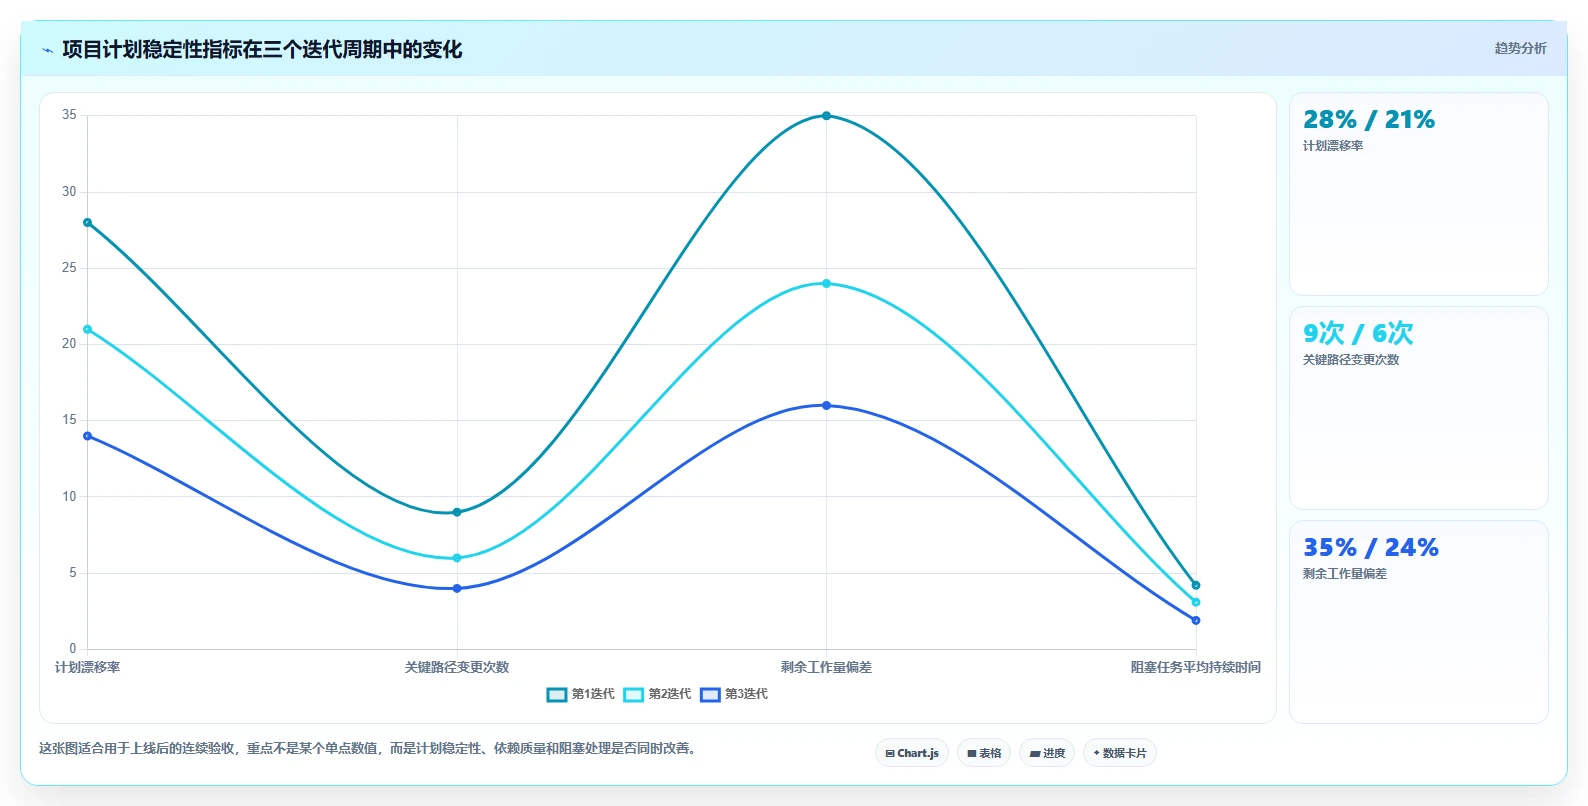Select the 第2迭代 阻塞任务平均持续时间 point
The height and width of the screenshot is (806, 1588).
pos(1196,602)
